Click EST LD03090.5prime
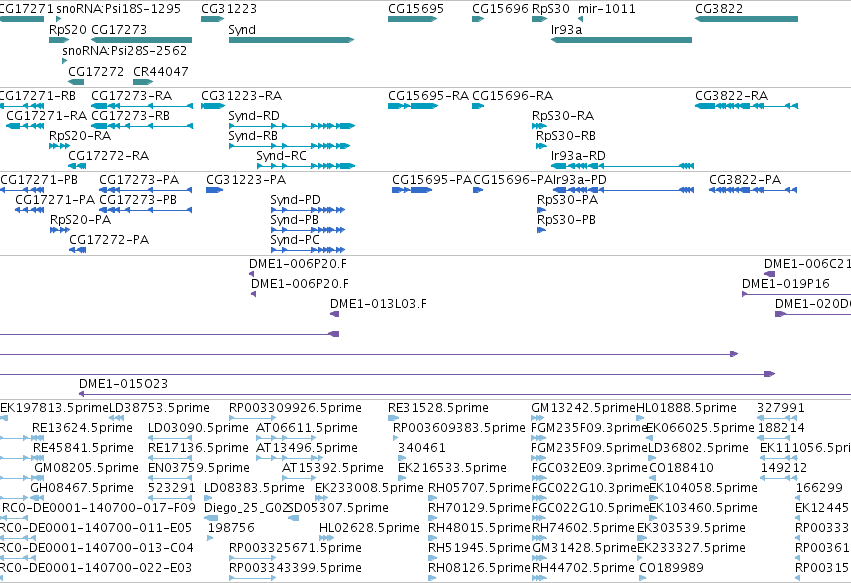Image resolution: width=851 pixels, height=583 pixels. click(x=172, y=438)
